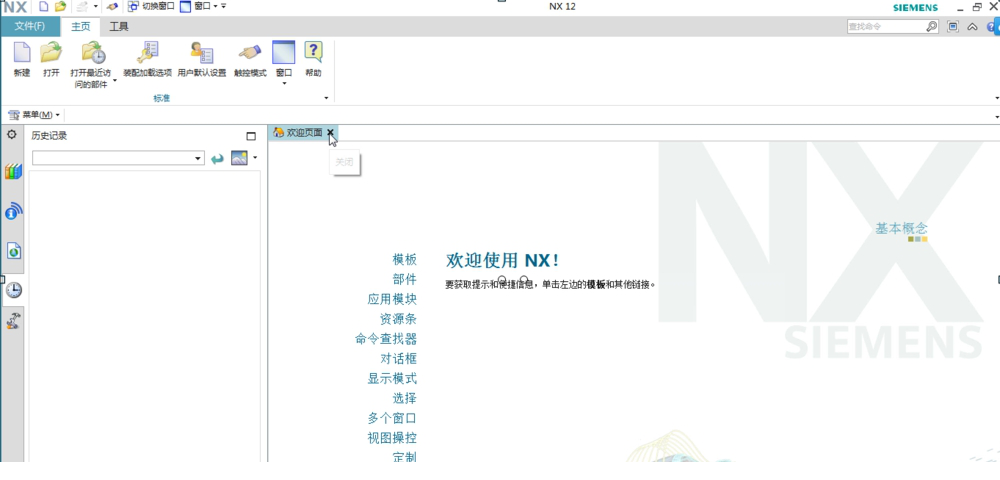
Task: Click the 窗口 window icon in the ribbon
Action: (x=283, y=52)
